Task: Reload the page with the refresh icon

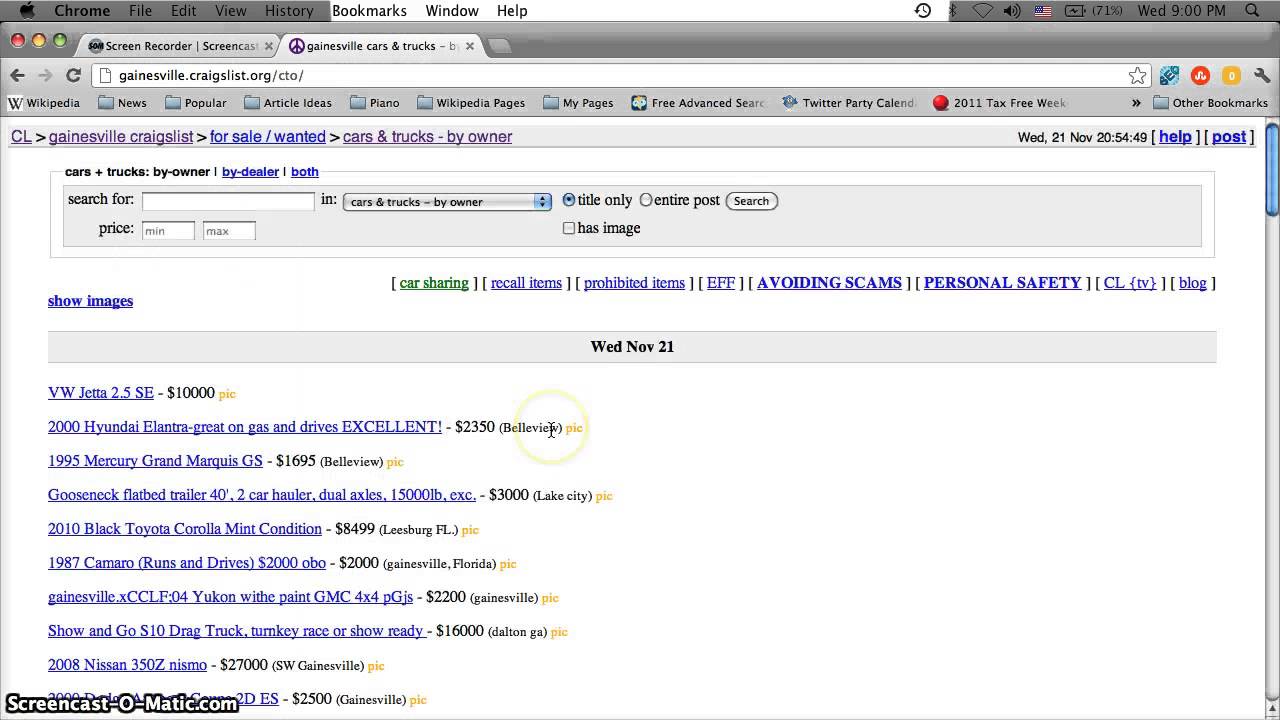Action: click(73, 75)
